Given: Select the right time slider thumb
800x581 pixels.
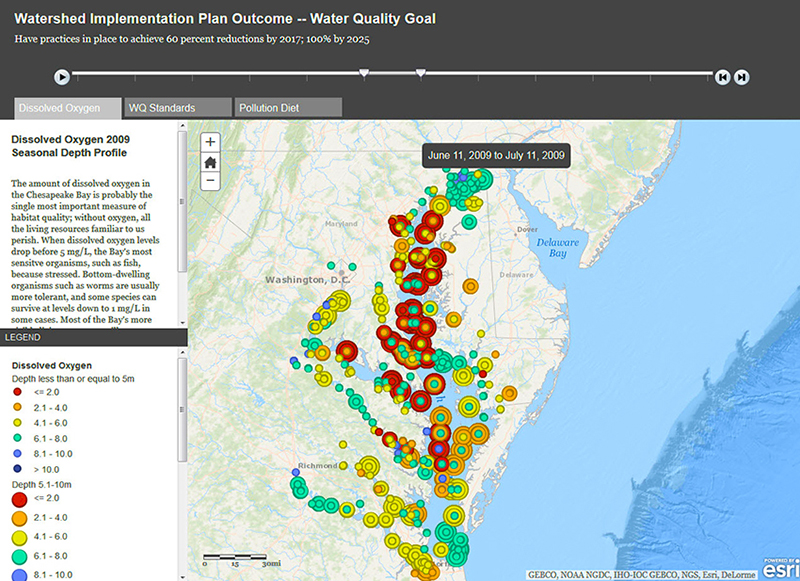Looking at the screenshot, I should [420, 73].
